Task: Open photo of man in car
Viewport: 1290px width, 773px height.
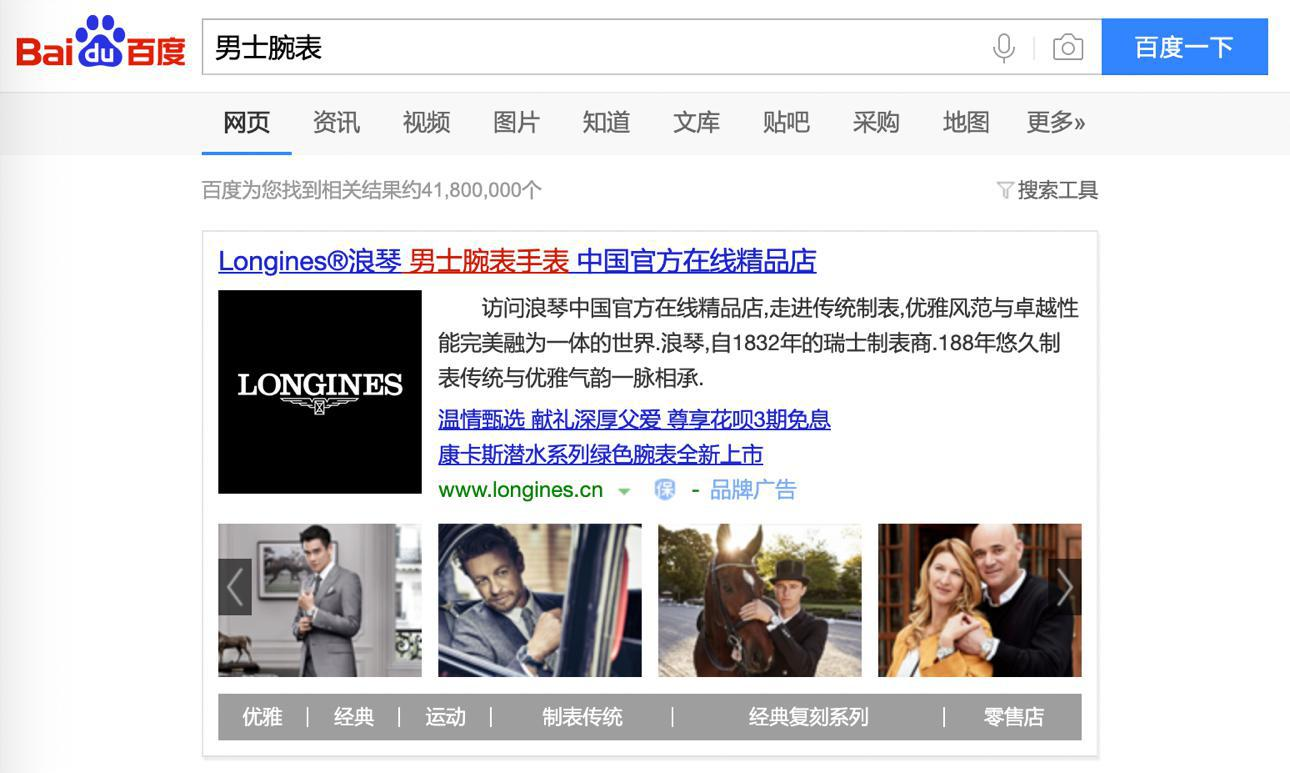Action: 540,600
